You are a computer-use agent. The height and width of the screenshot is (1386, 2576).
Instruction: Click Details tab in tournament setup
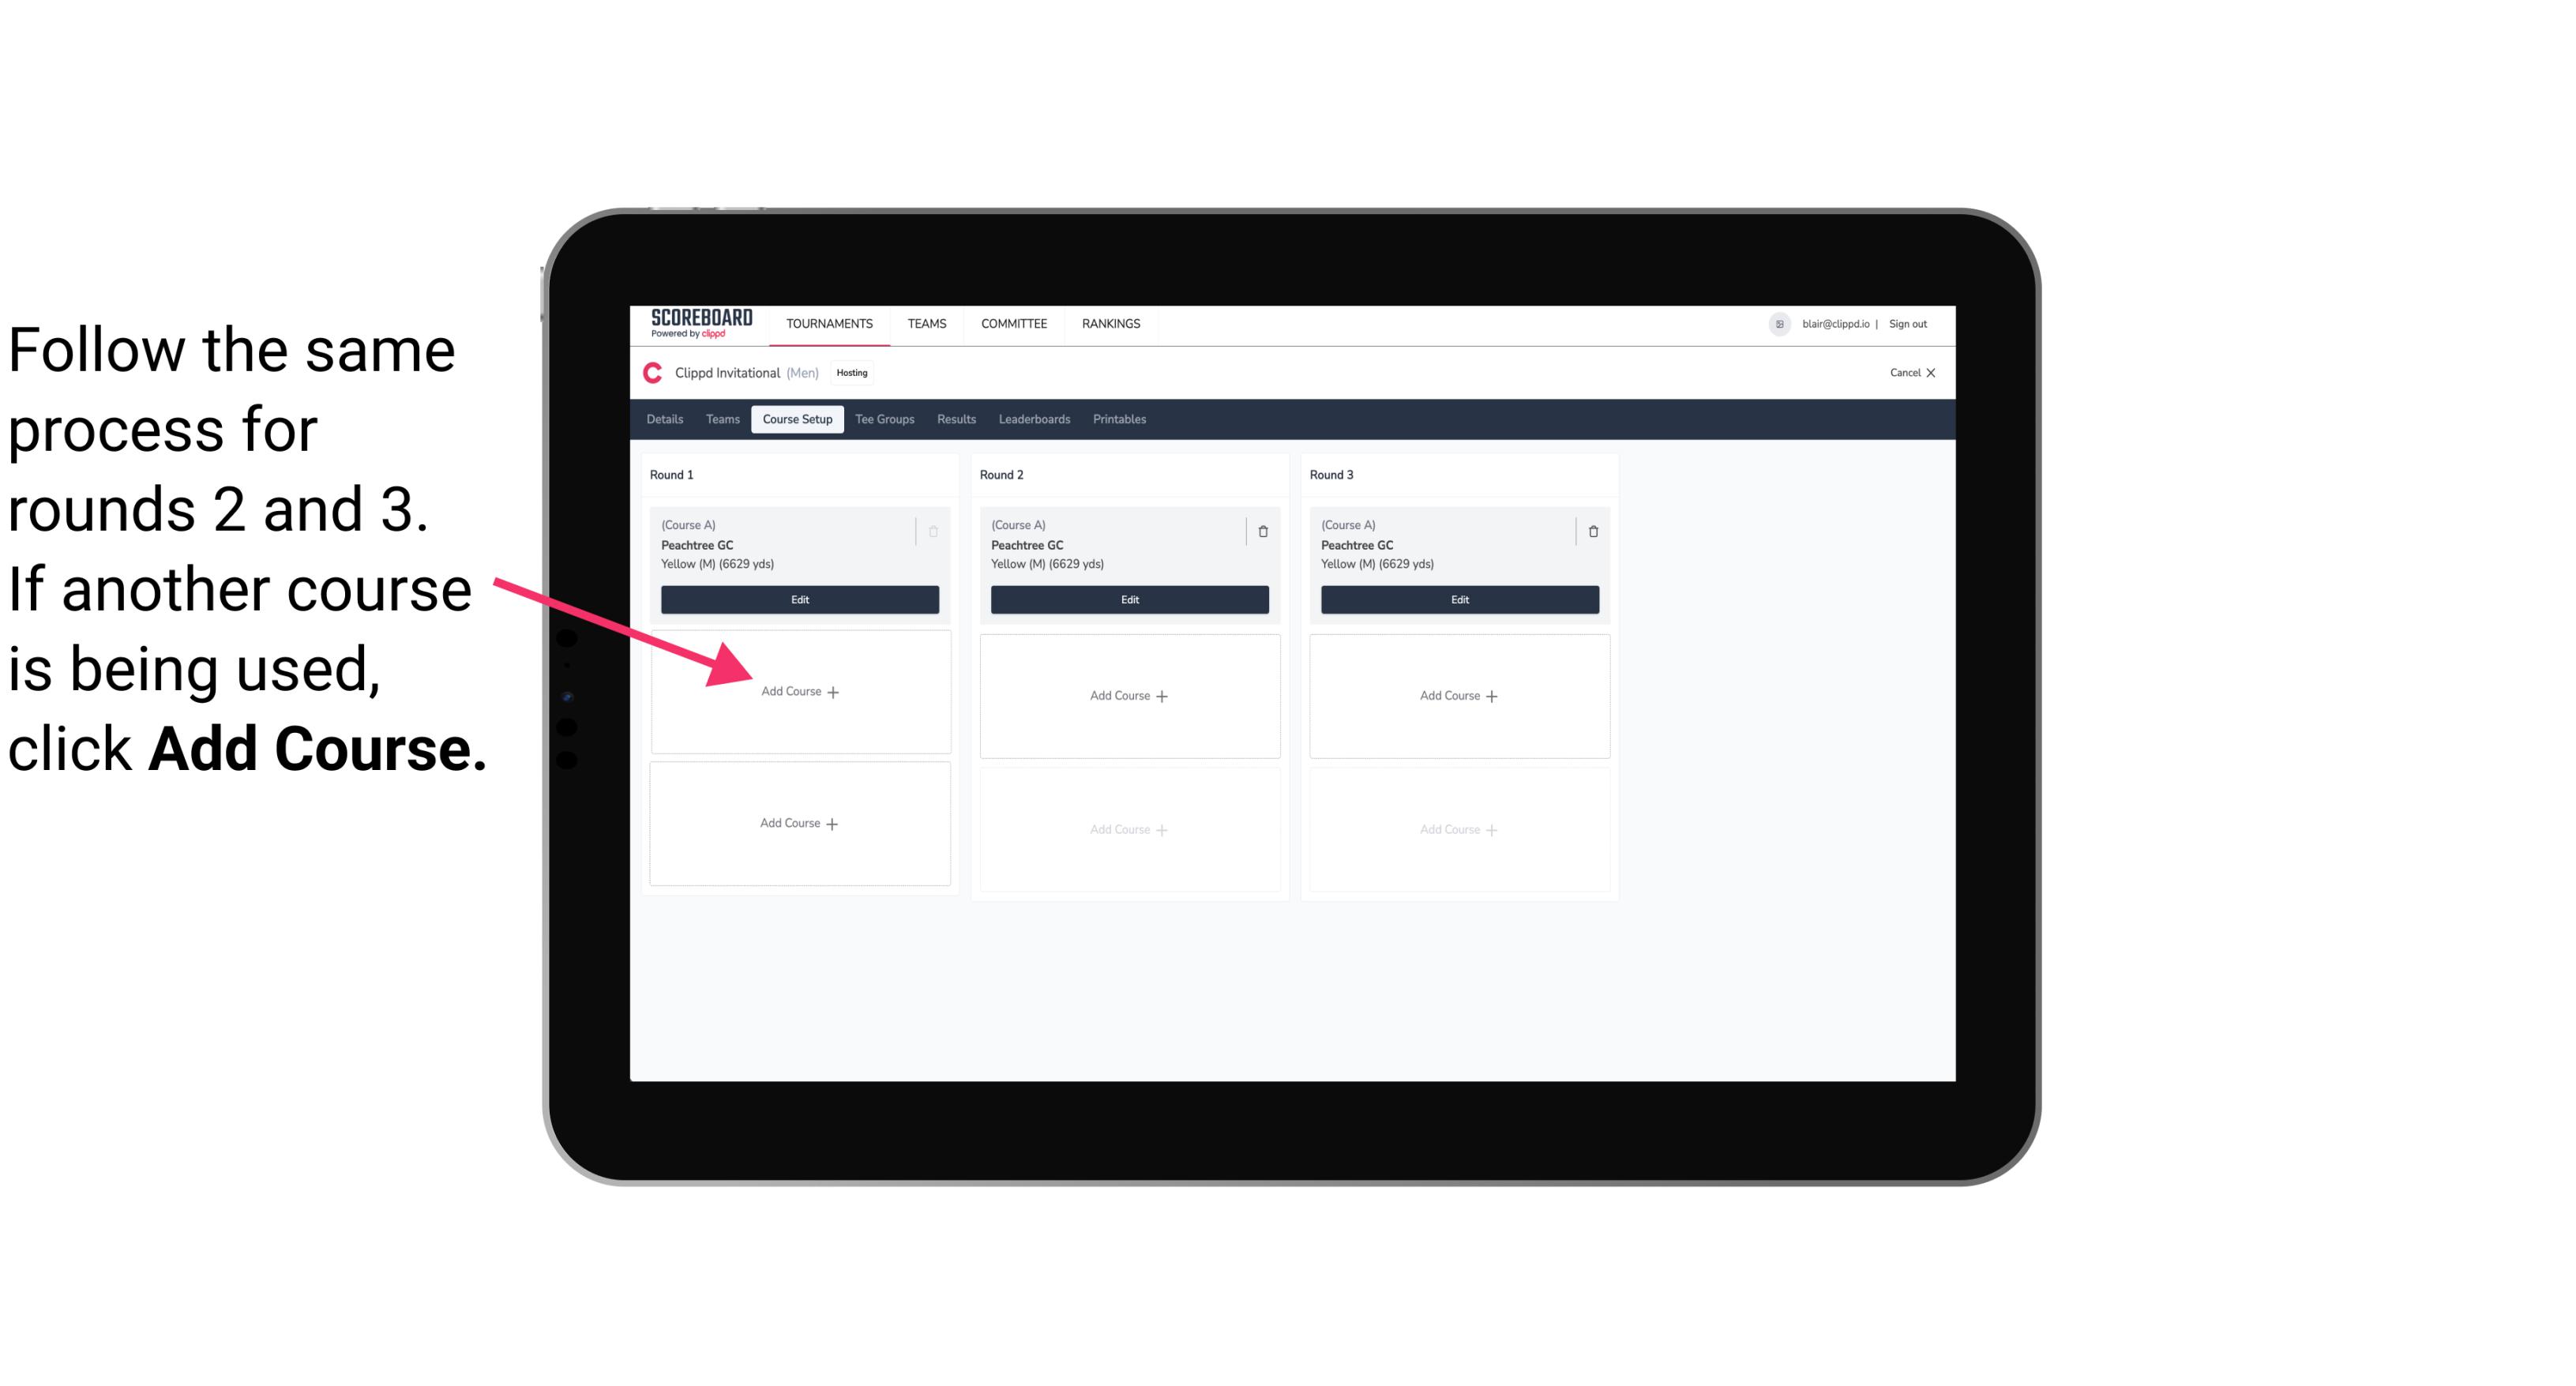(666, 419)
